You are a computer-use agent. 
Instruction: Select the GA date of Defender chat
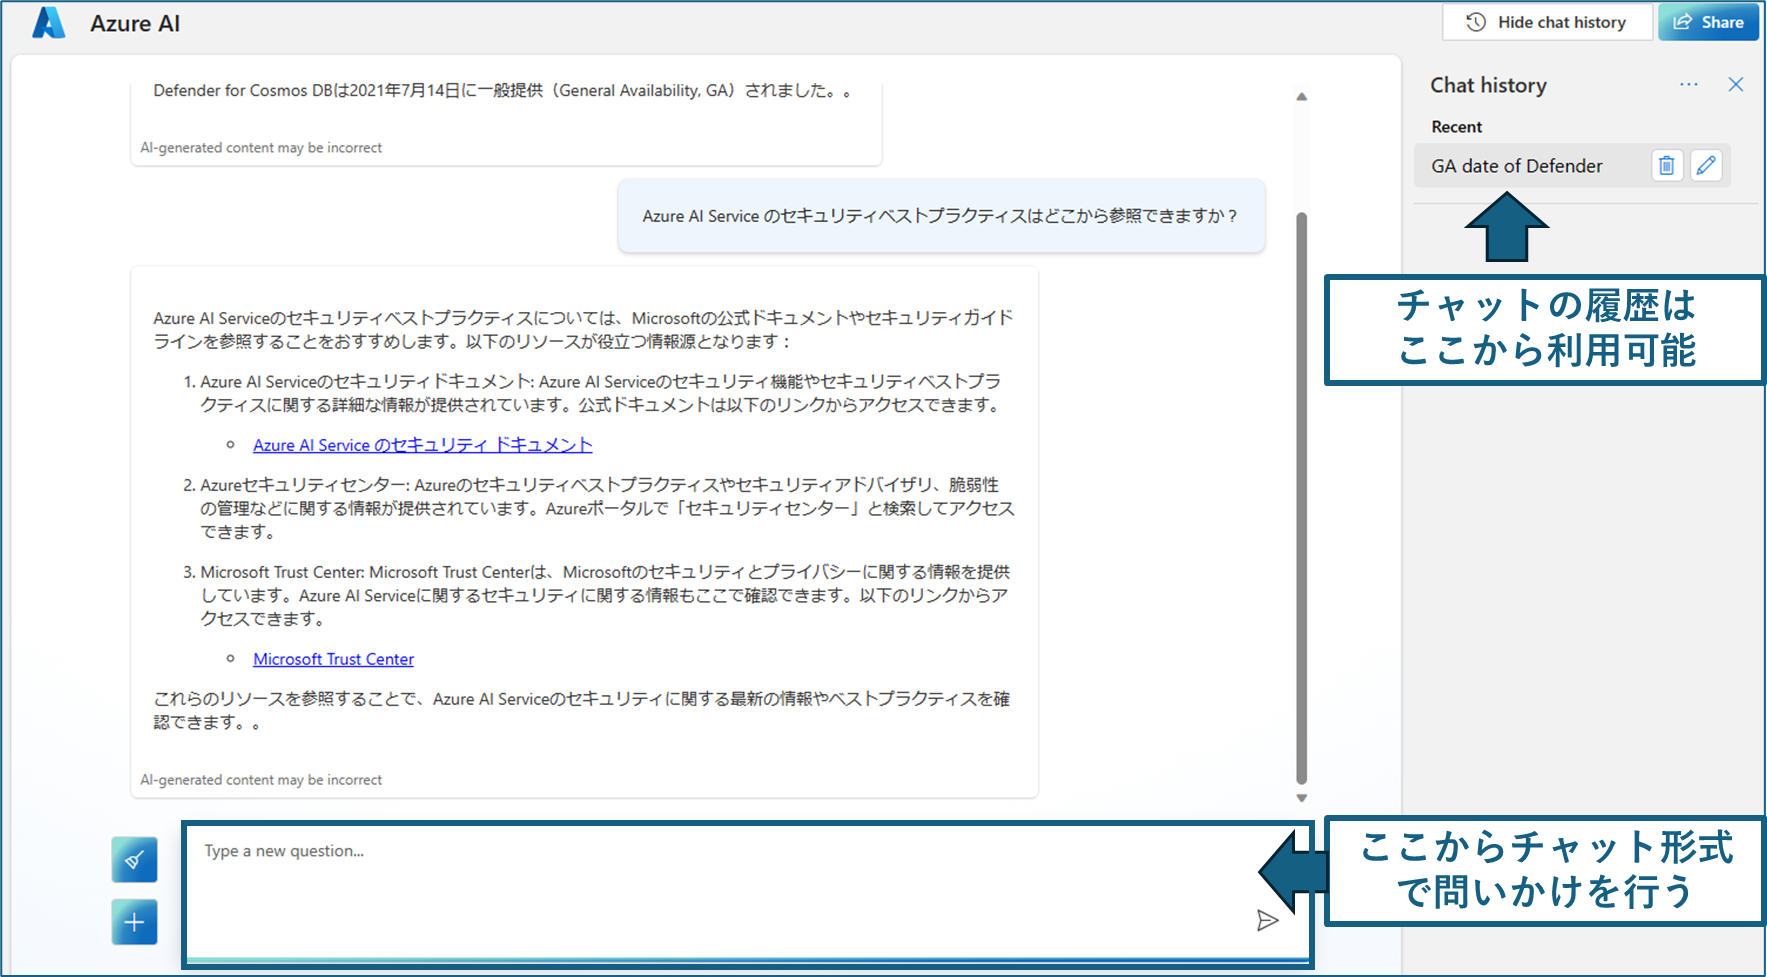tap(1516, 165)
